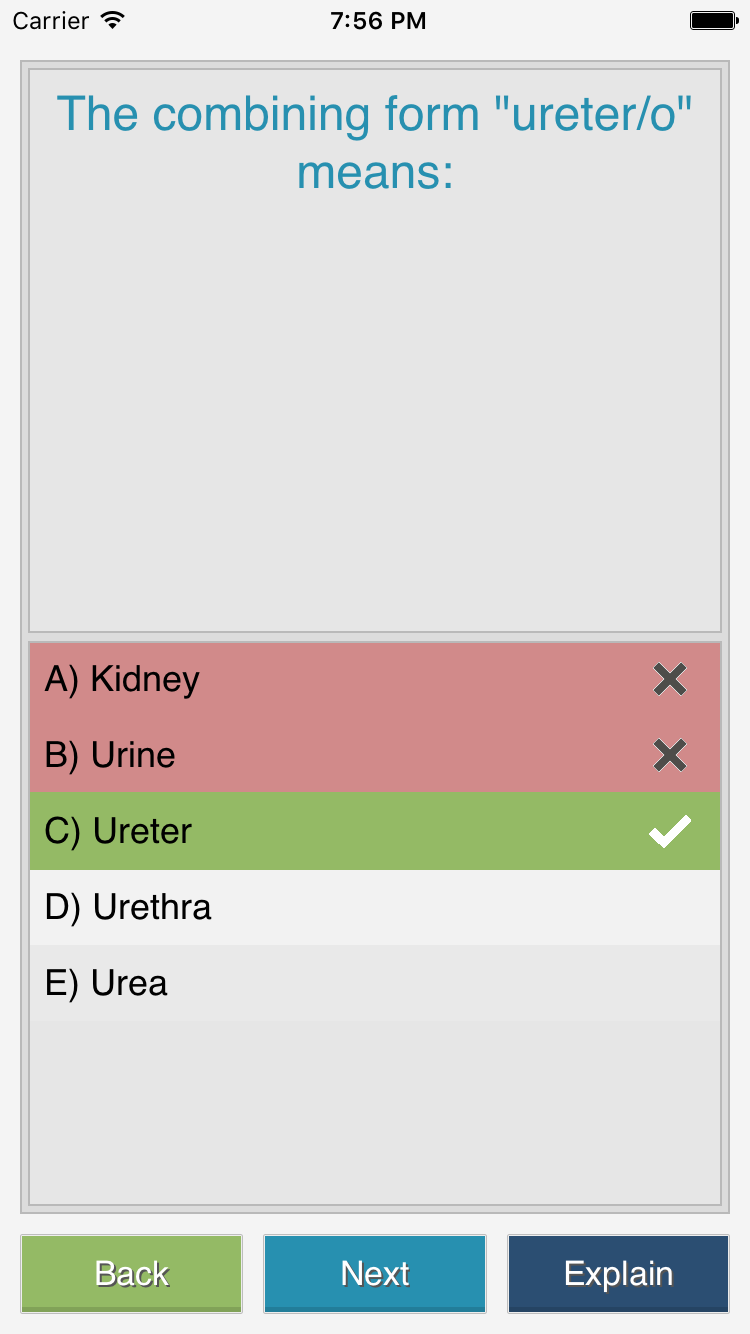Tap the question text about "ureter/o"
Image resolution: width=750 pixels, height=1334 pixels.
point(375,114)
